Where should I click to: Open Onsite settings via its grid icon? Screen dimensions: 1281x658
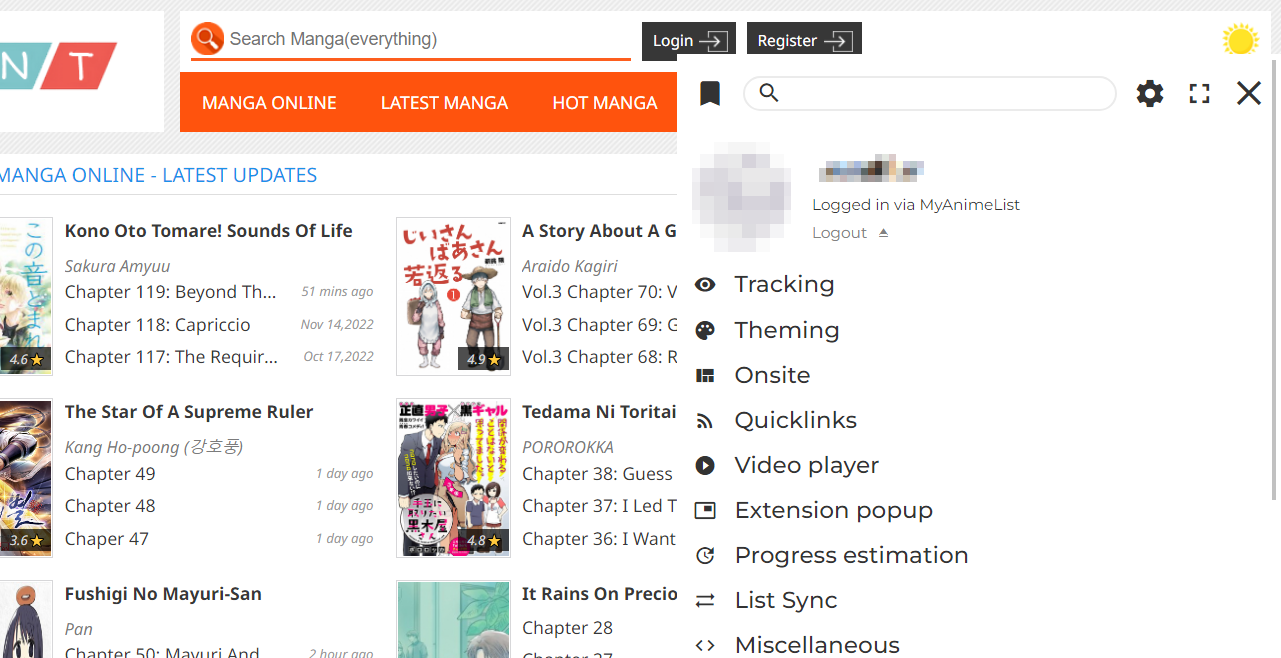pos(706,375)
